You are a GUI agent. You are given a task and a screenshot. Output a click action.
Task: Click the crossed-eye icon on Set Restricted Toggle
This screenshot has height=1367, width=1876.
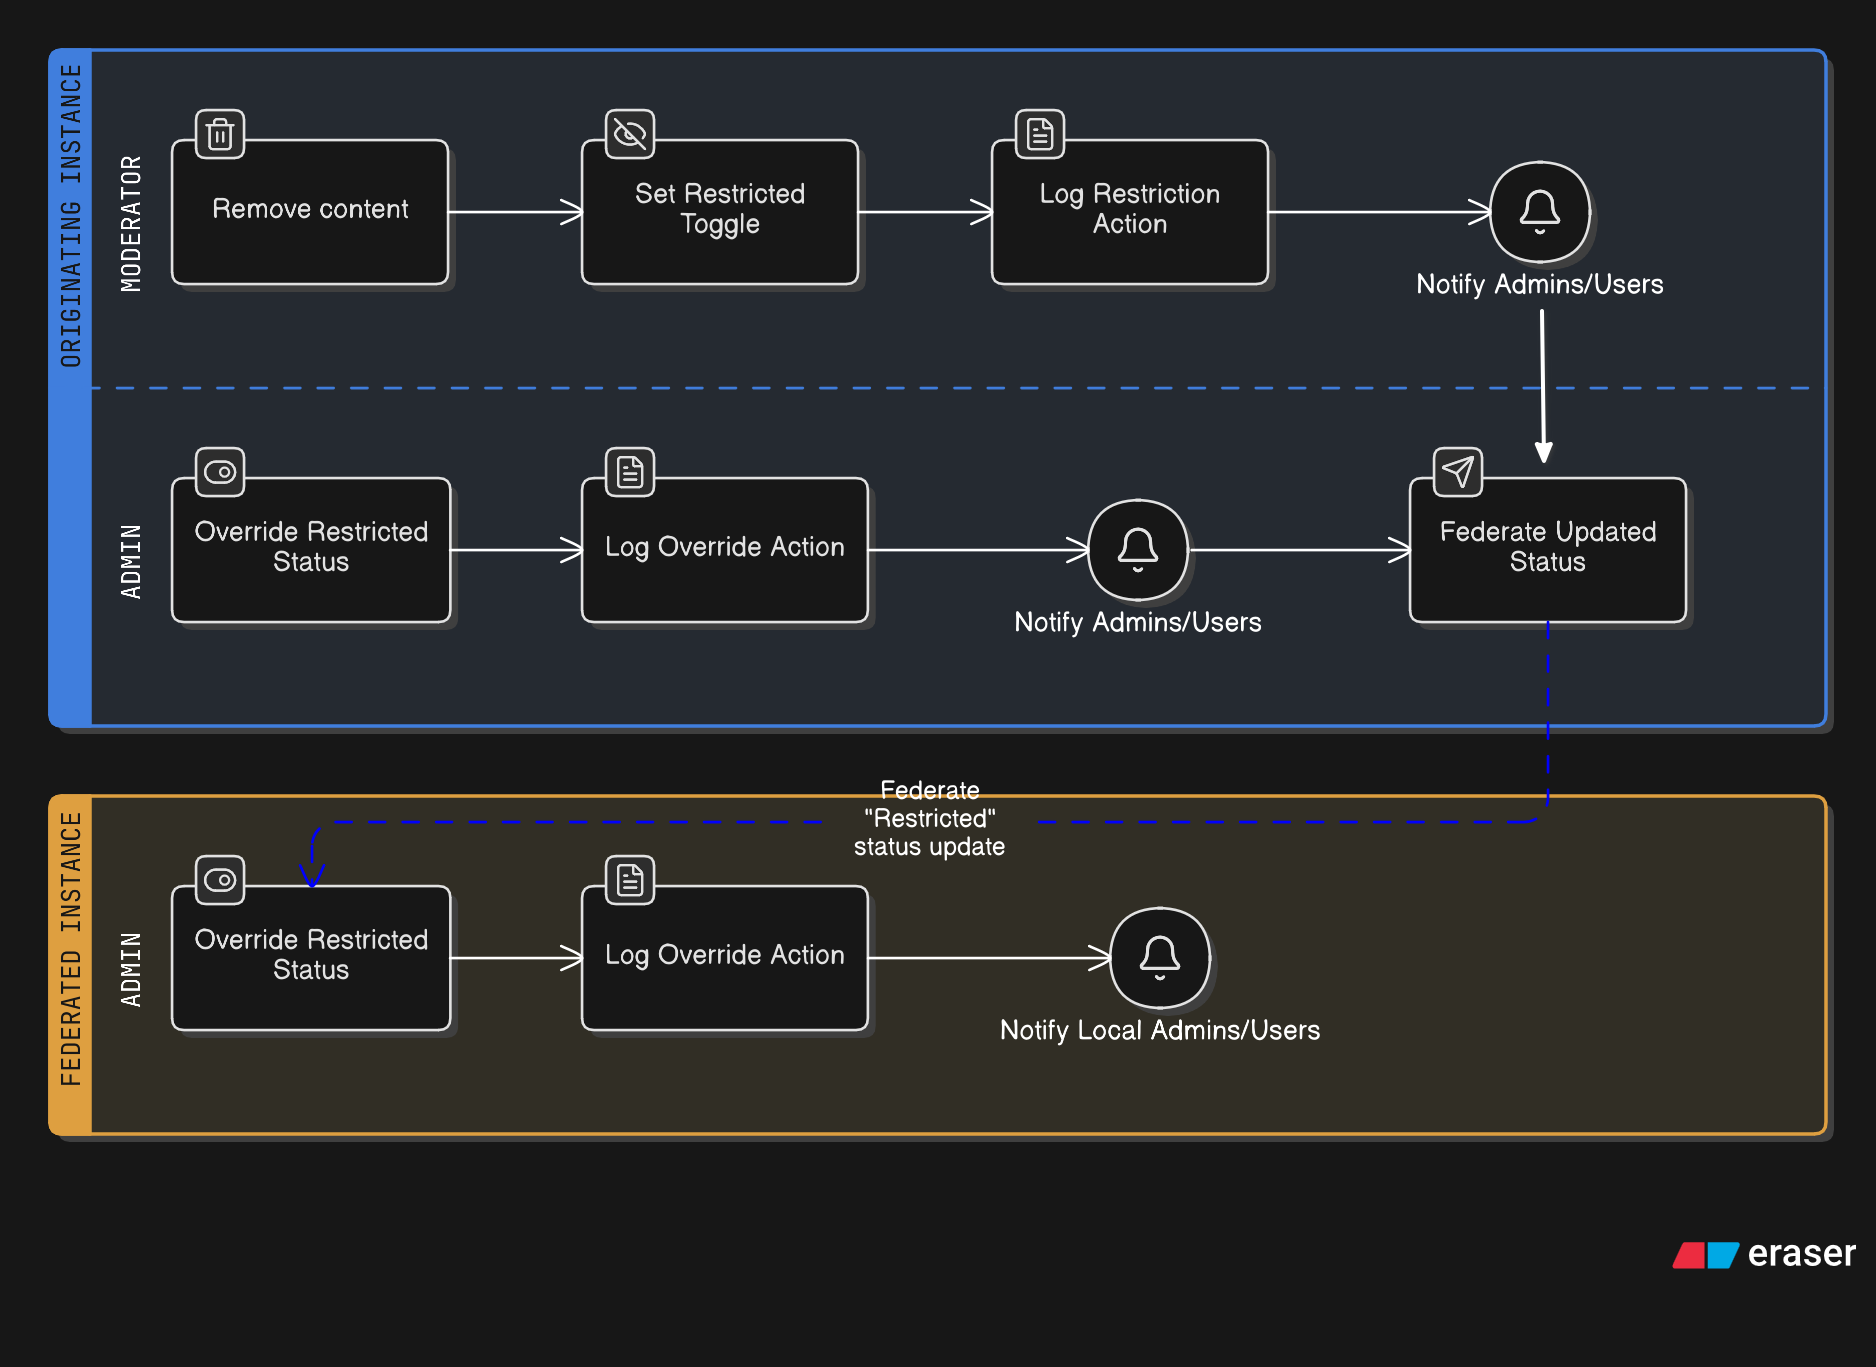click(630, 134)
